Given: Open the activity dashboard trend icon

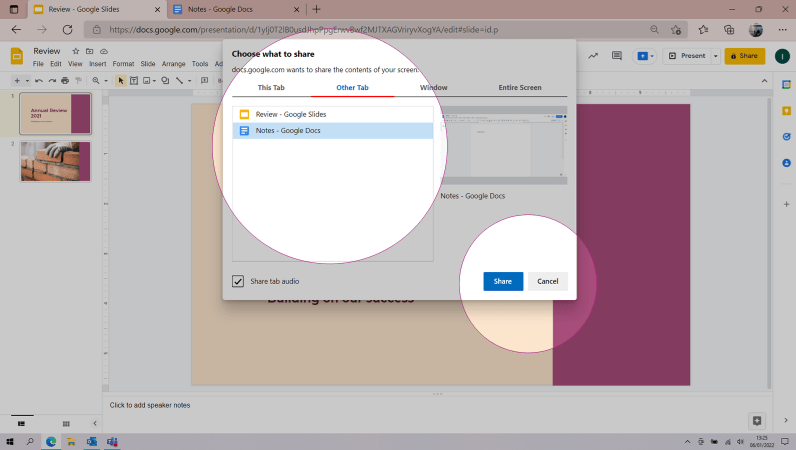Looking at the screenshot, I should (x=593, y=56).
